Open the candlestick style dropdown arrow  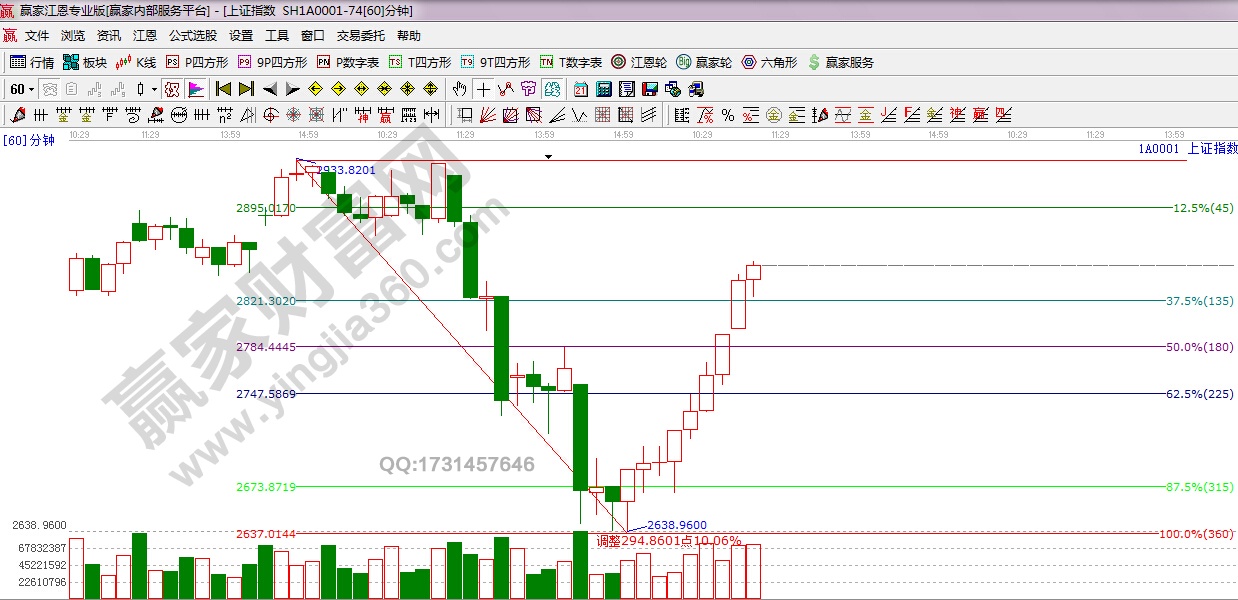(154, 89)
